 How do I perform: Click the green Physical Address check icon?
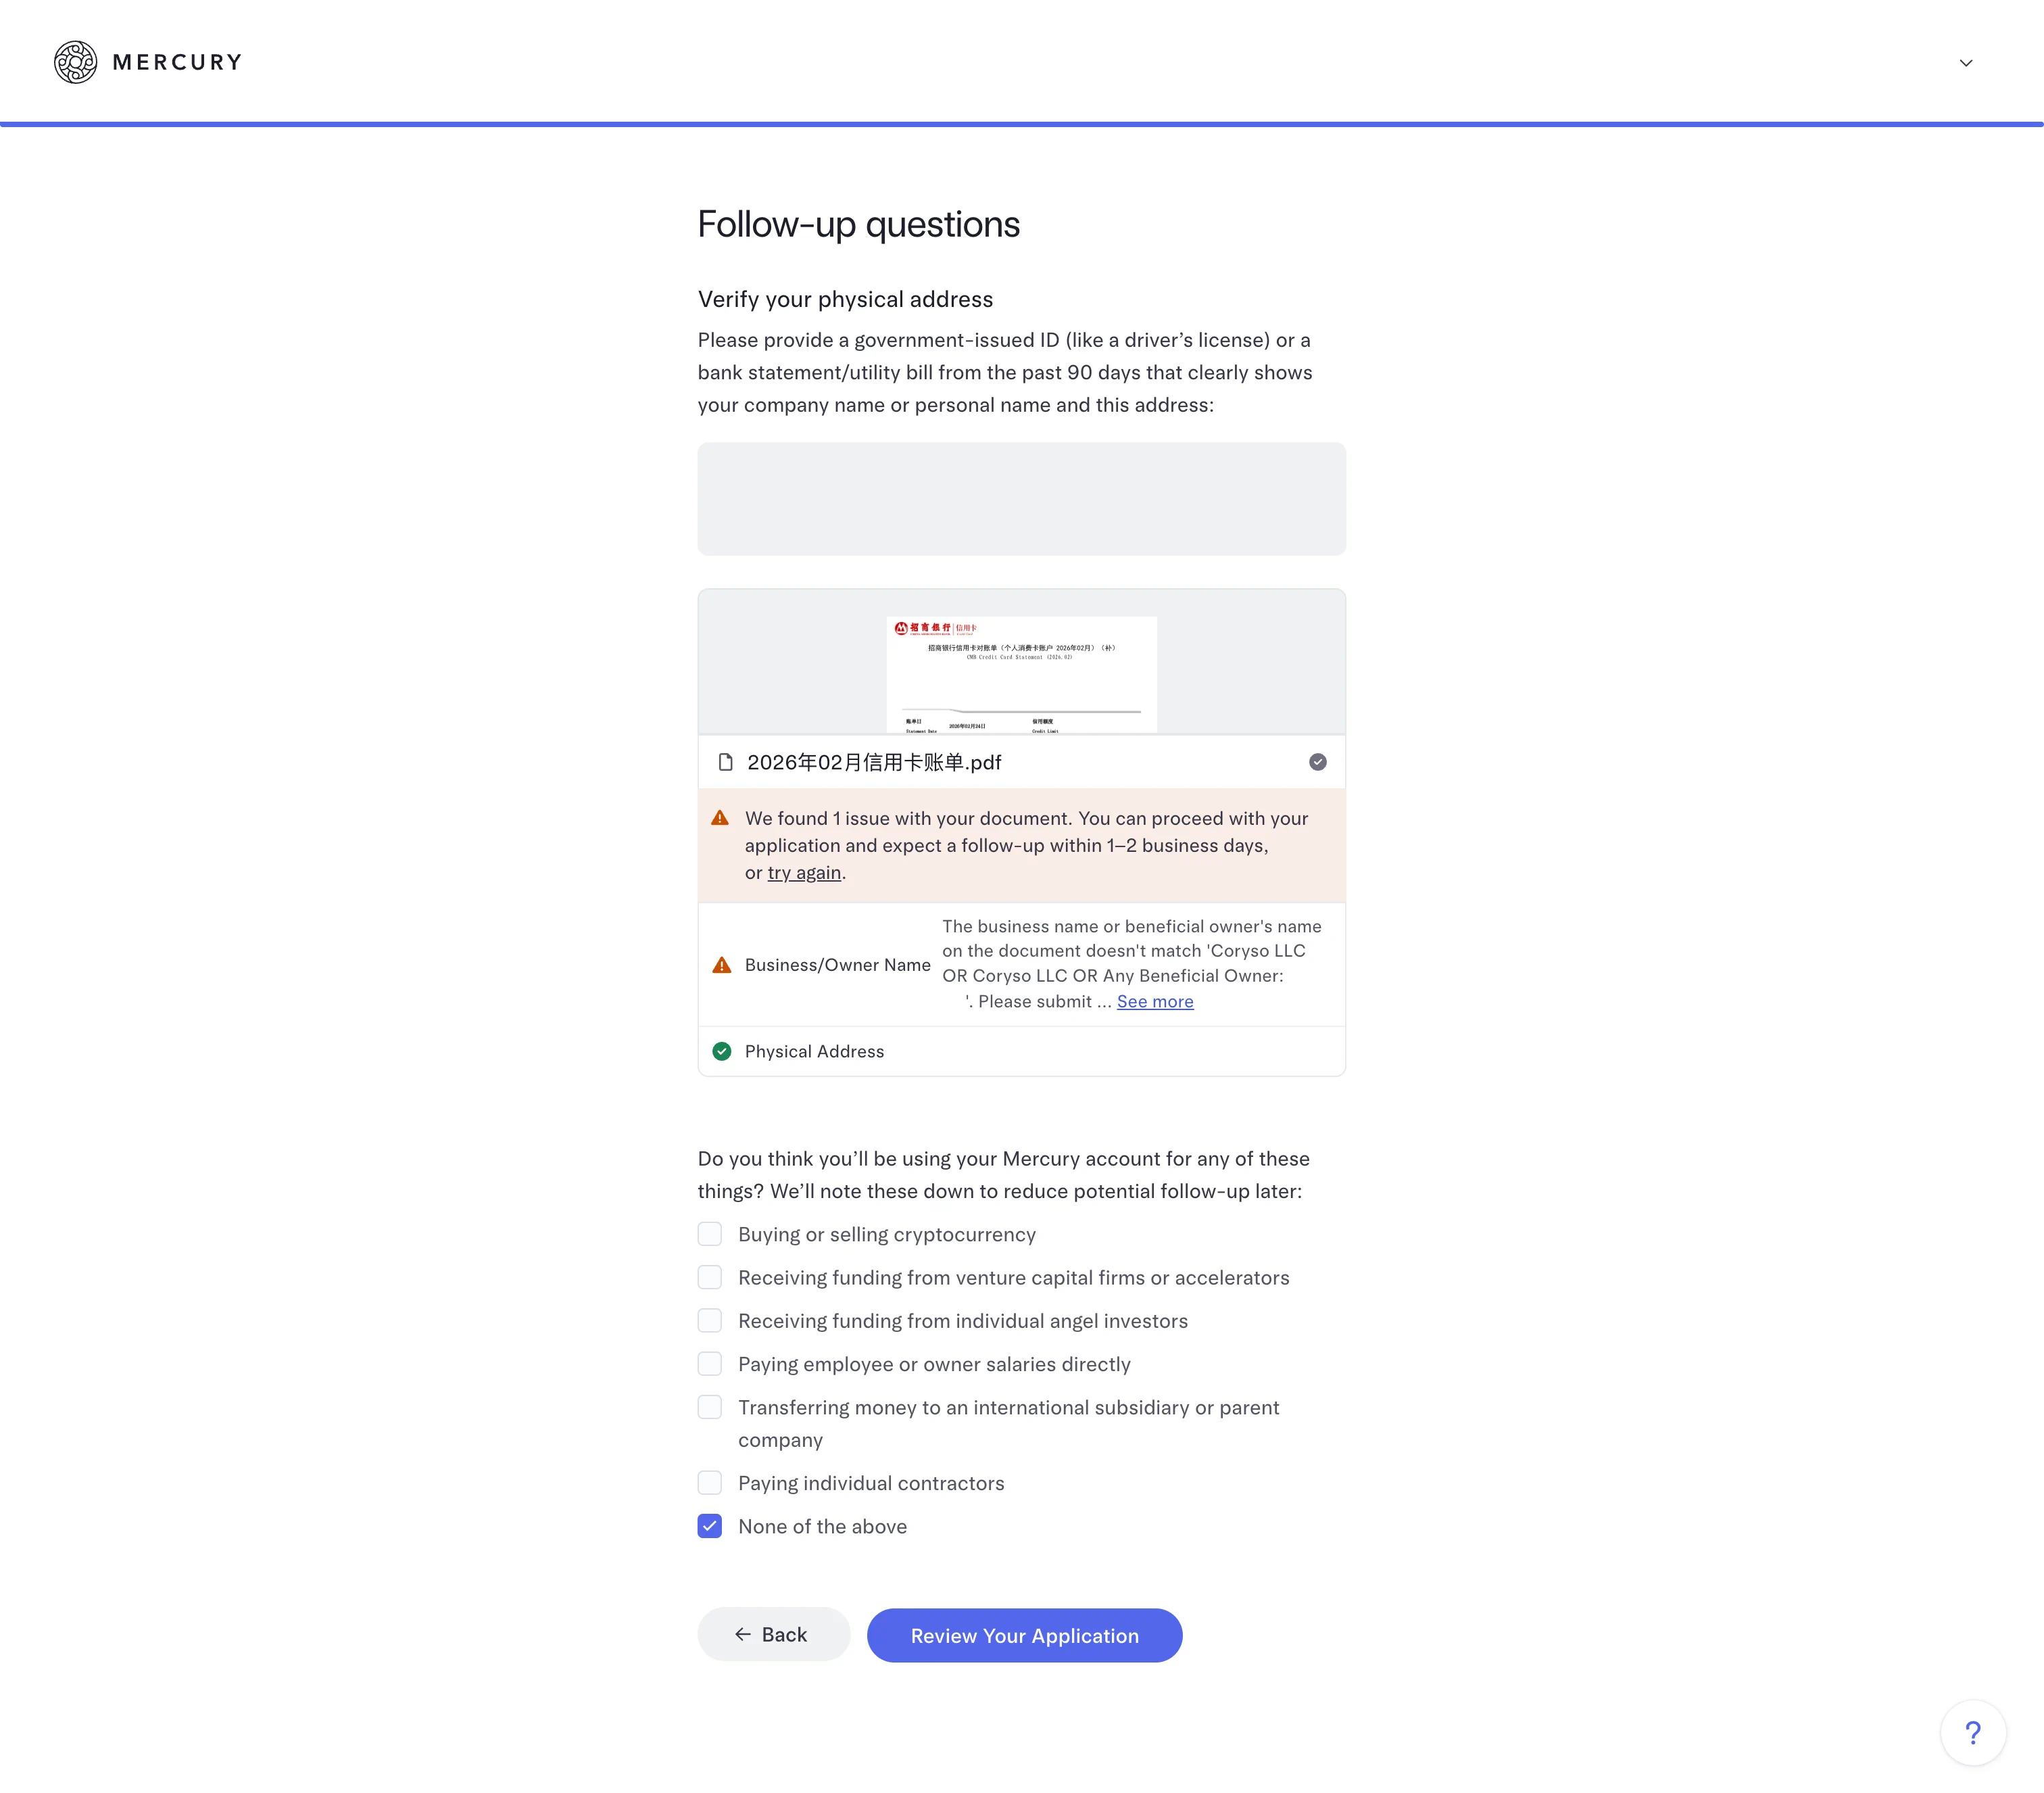click(721, 1051)
